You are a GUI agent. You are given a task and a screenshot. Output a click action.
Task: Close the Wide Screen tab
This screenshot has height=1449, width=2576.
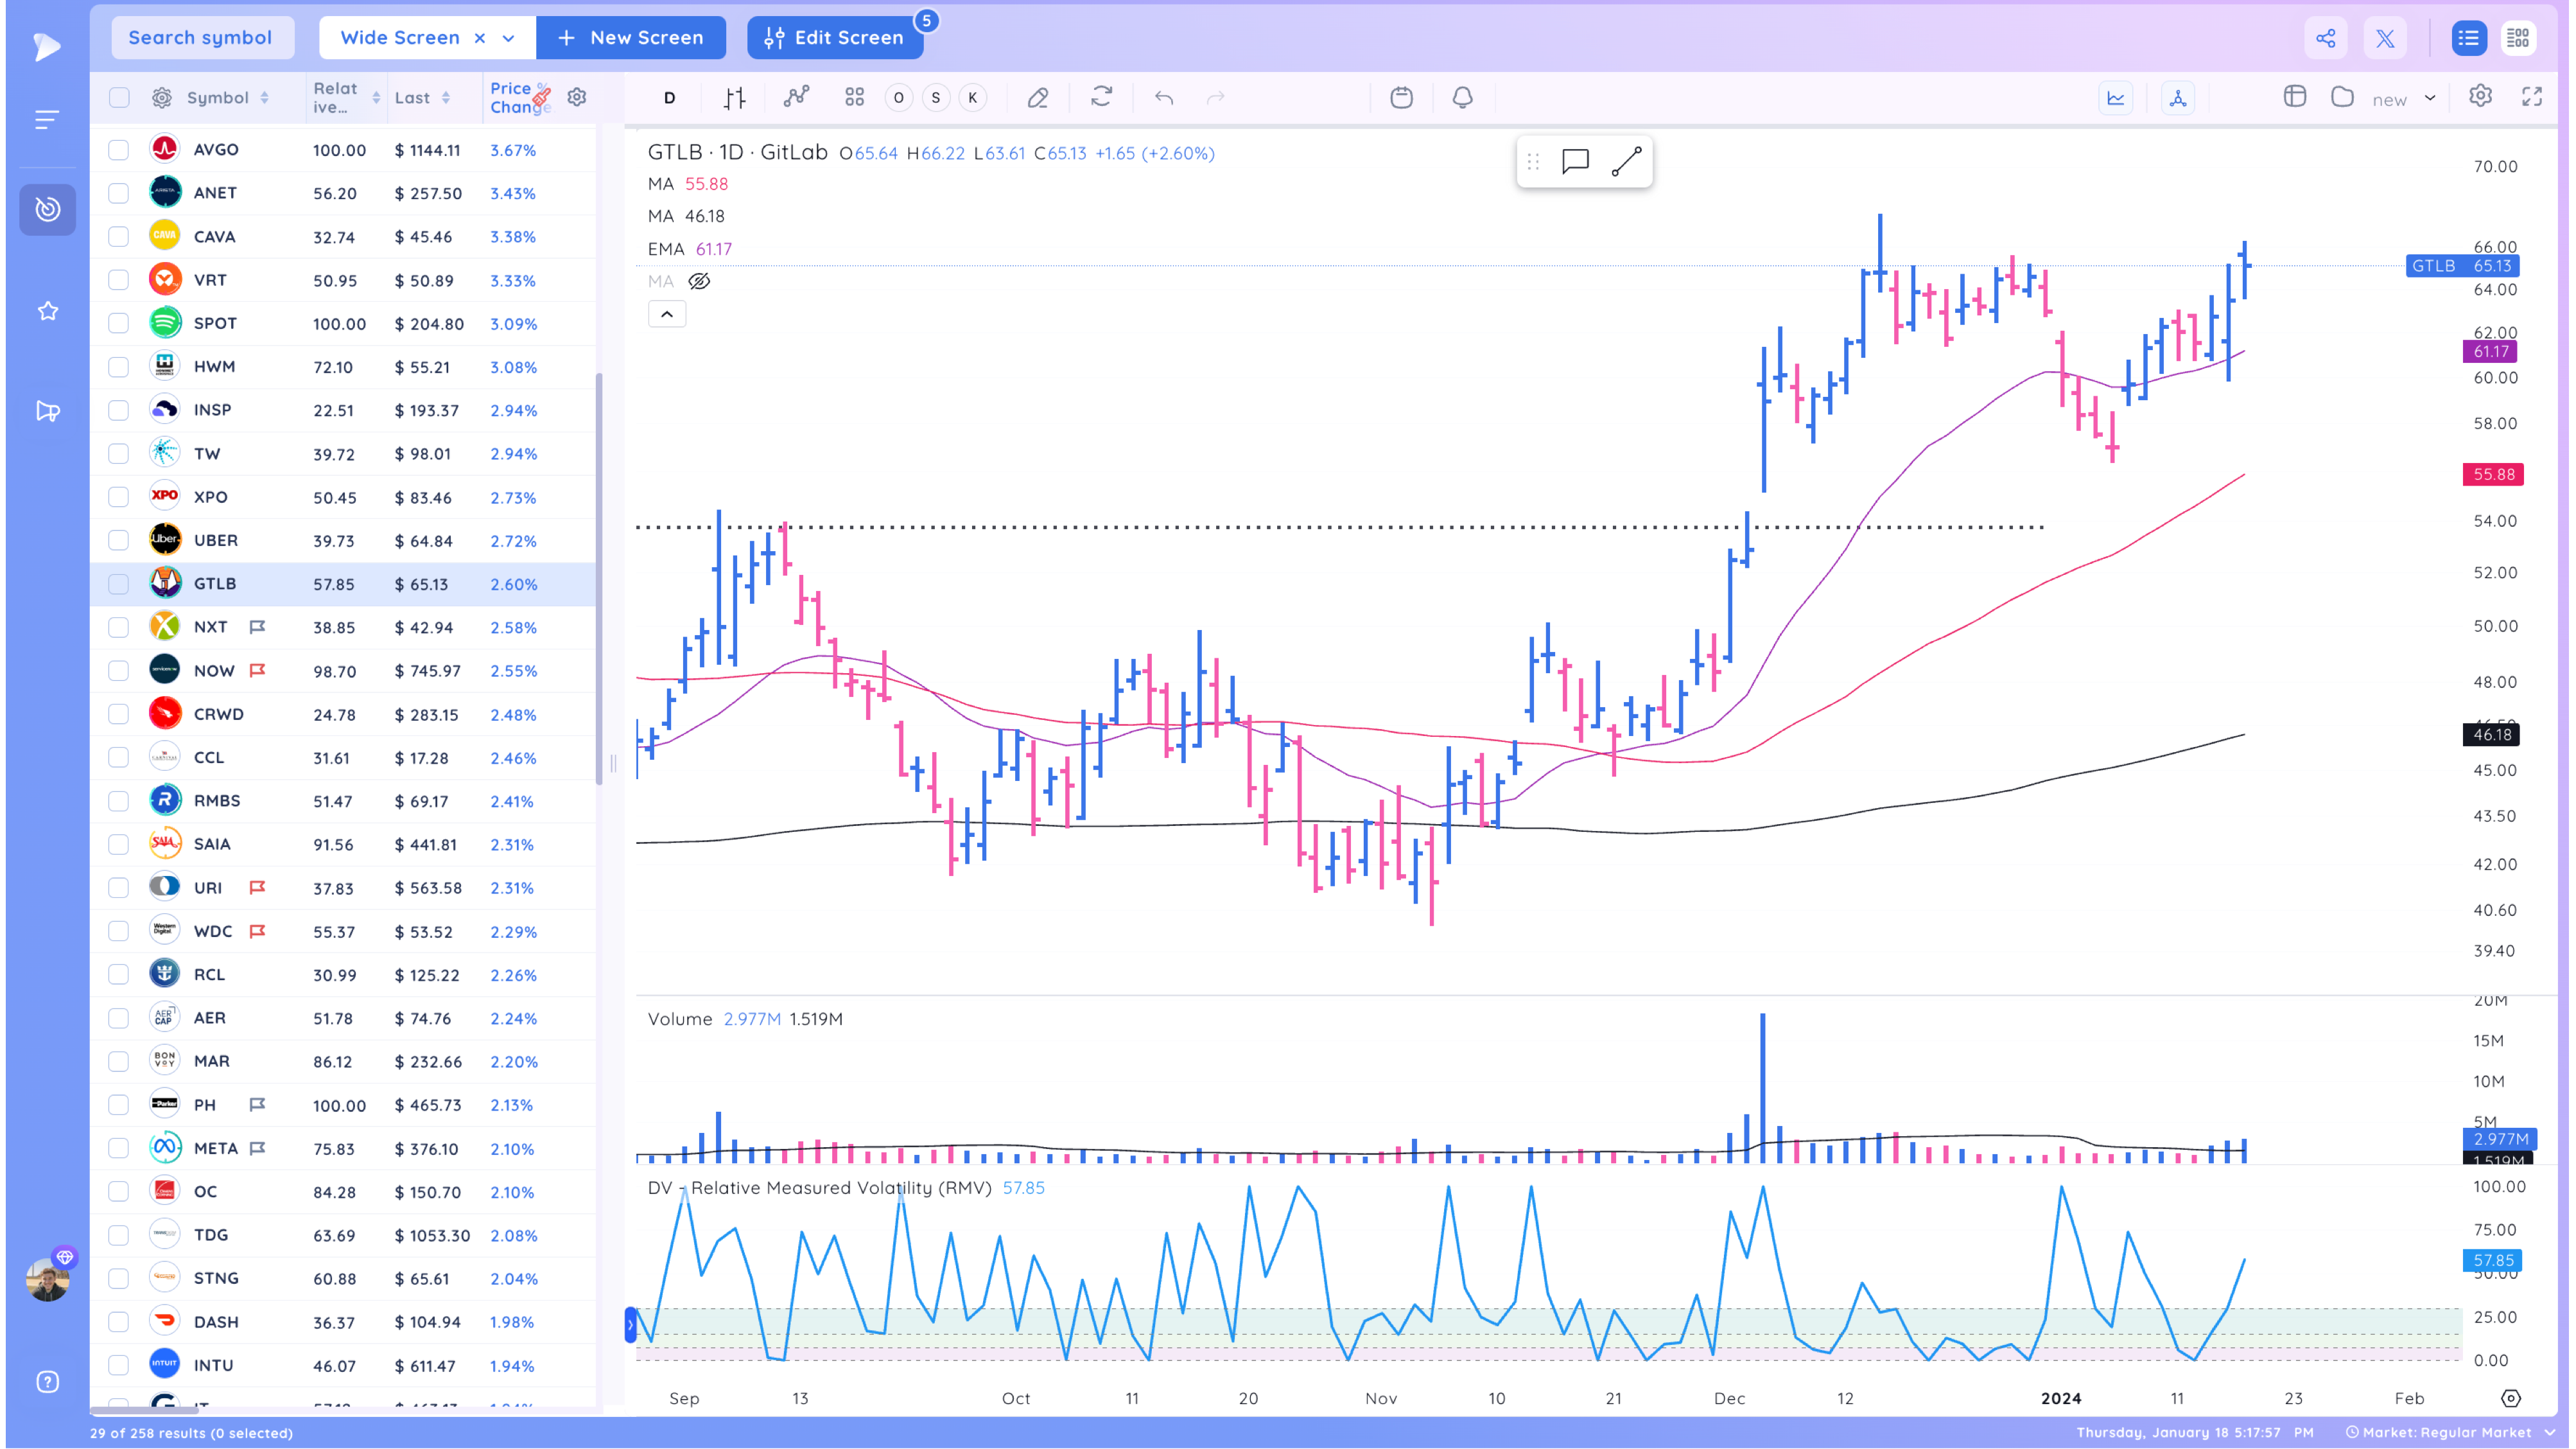click(x=480, y=38)
